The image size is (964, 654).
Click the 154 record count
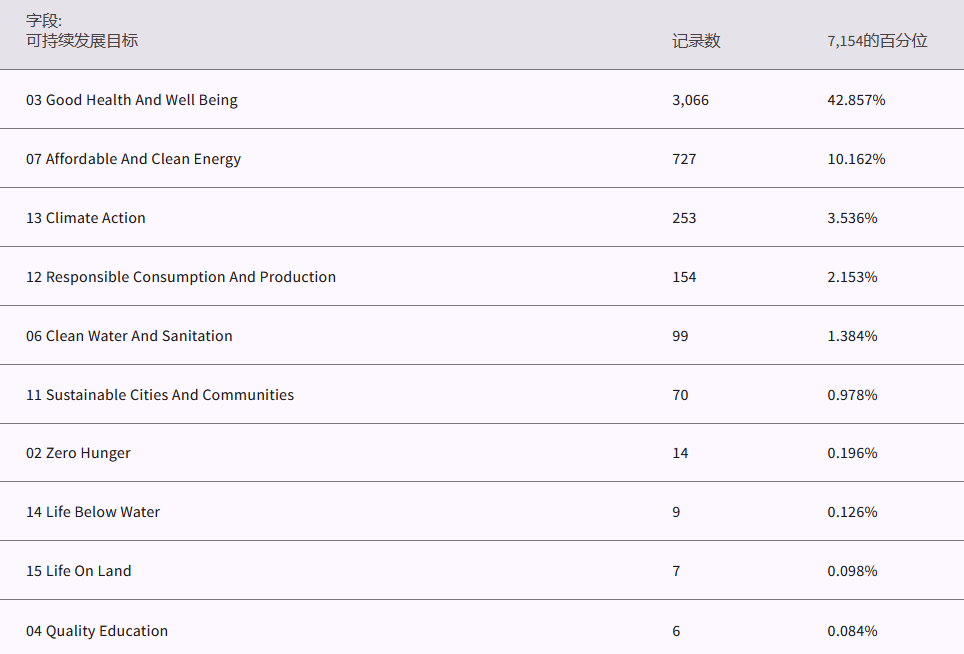[x=684, y=277]
